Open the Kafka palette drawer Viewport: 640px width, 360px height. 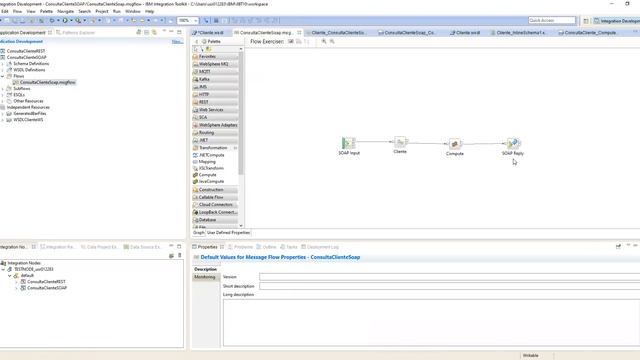pyautogui.click(x=215, y=79)
